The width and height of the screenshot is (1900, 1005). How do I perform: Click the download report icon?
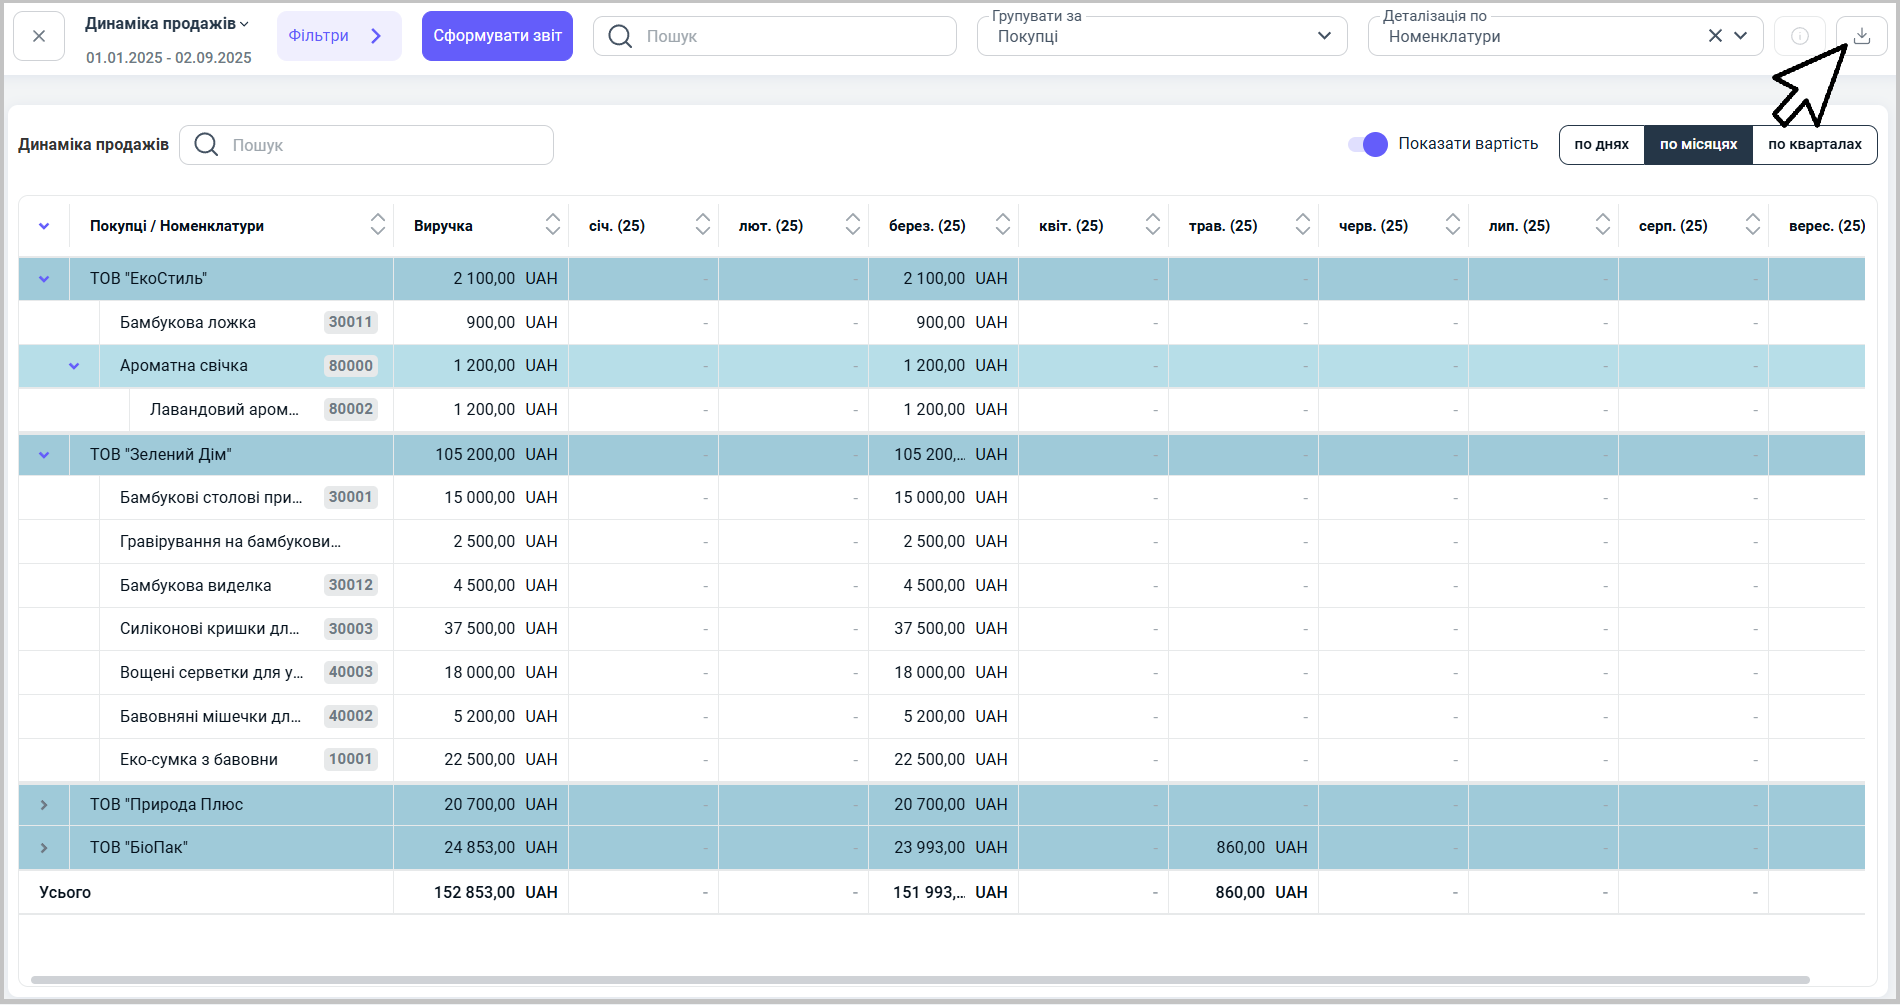[1861, 36]
